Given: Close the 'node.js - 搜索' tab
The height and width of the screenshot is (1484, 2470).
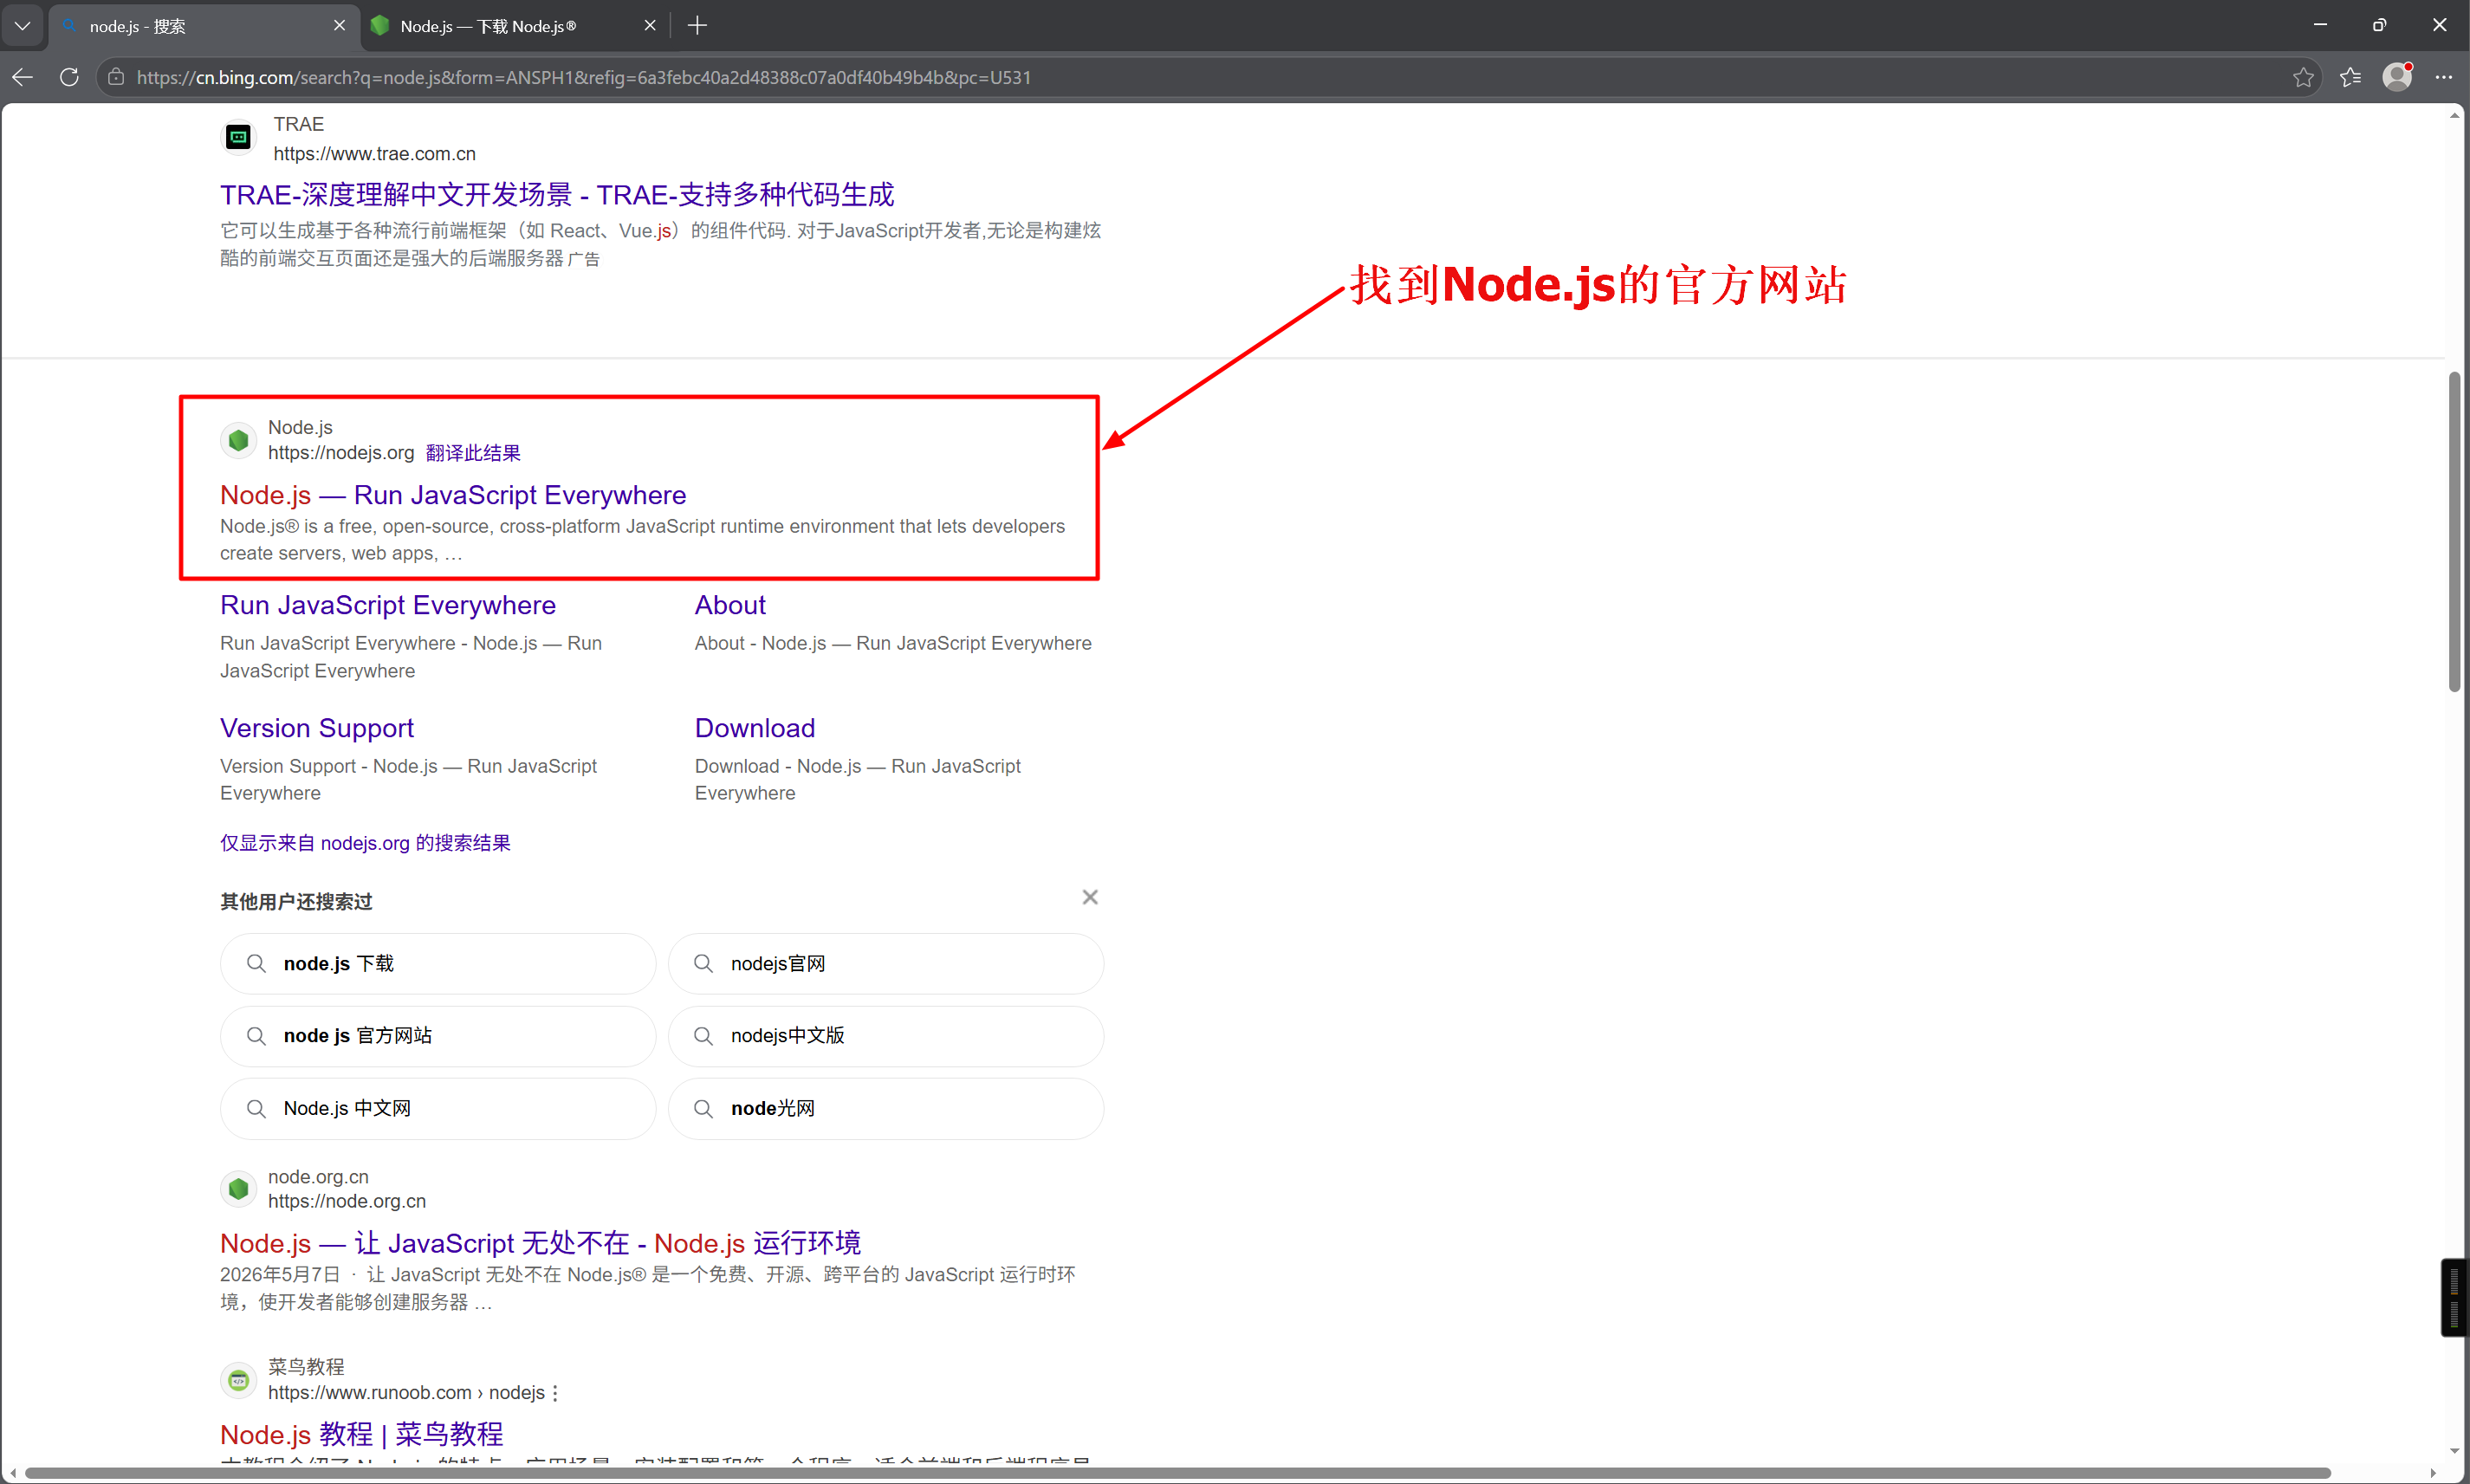Looking at the screenshot, I should coord(339,25).
